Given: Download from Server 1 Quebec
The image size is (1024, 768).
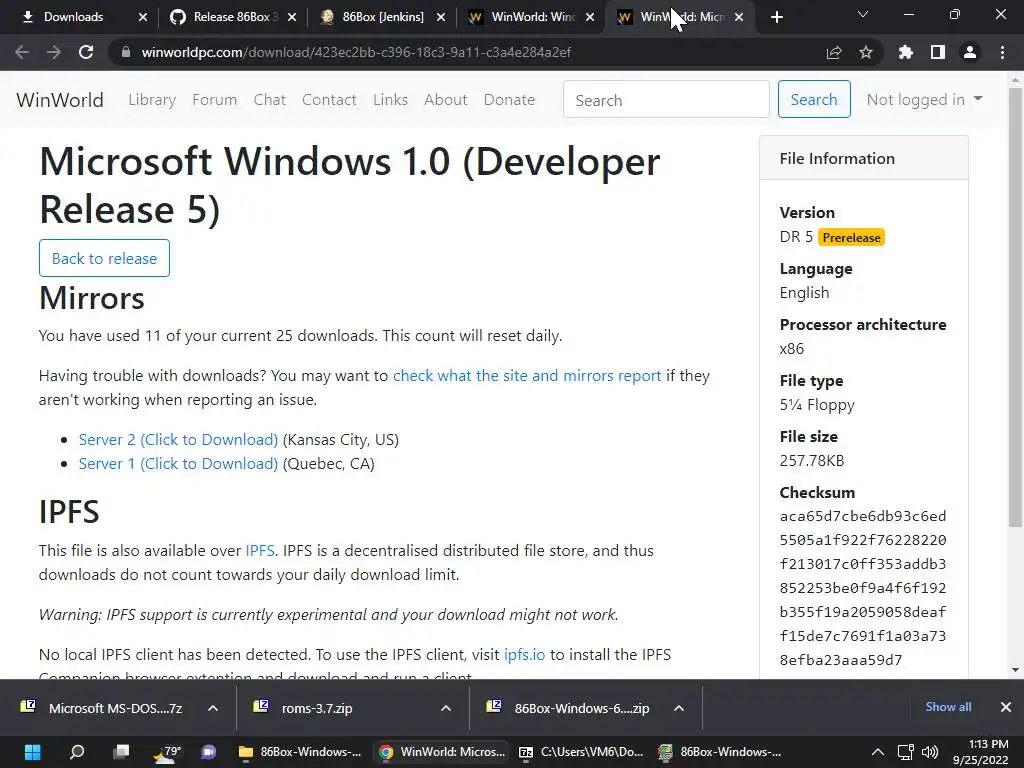Looking at the screenshot, I should [x=178, y=464].
